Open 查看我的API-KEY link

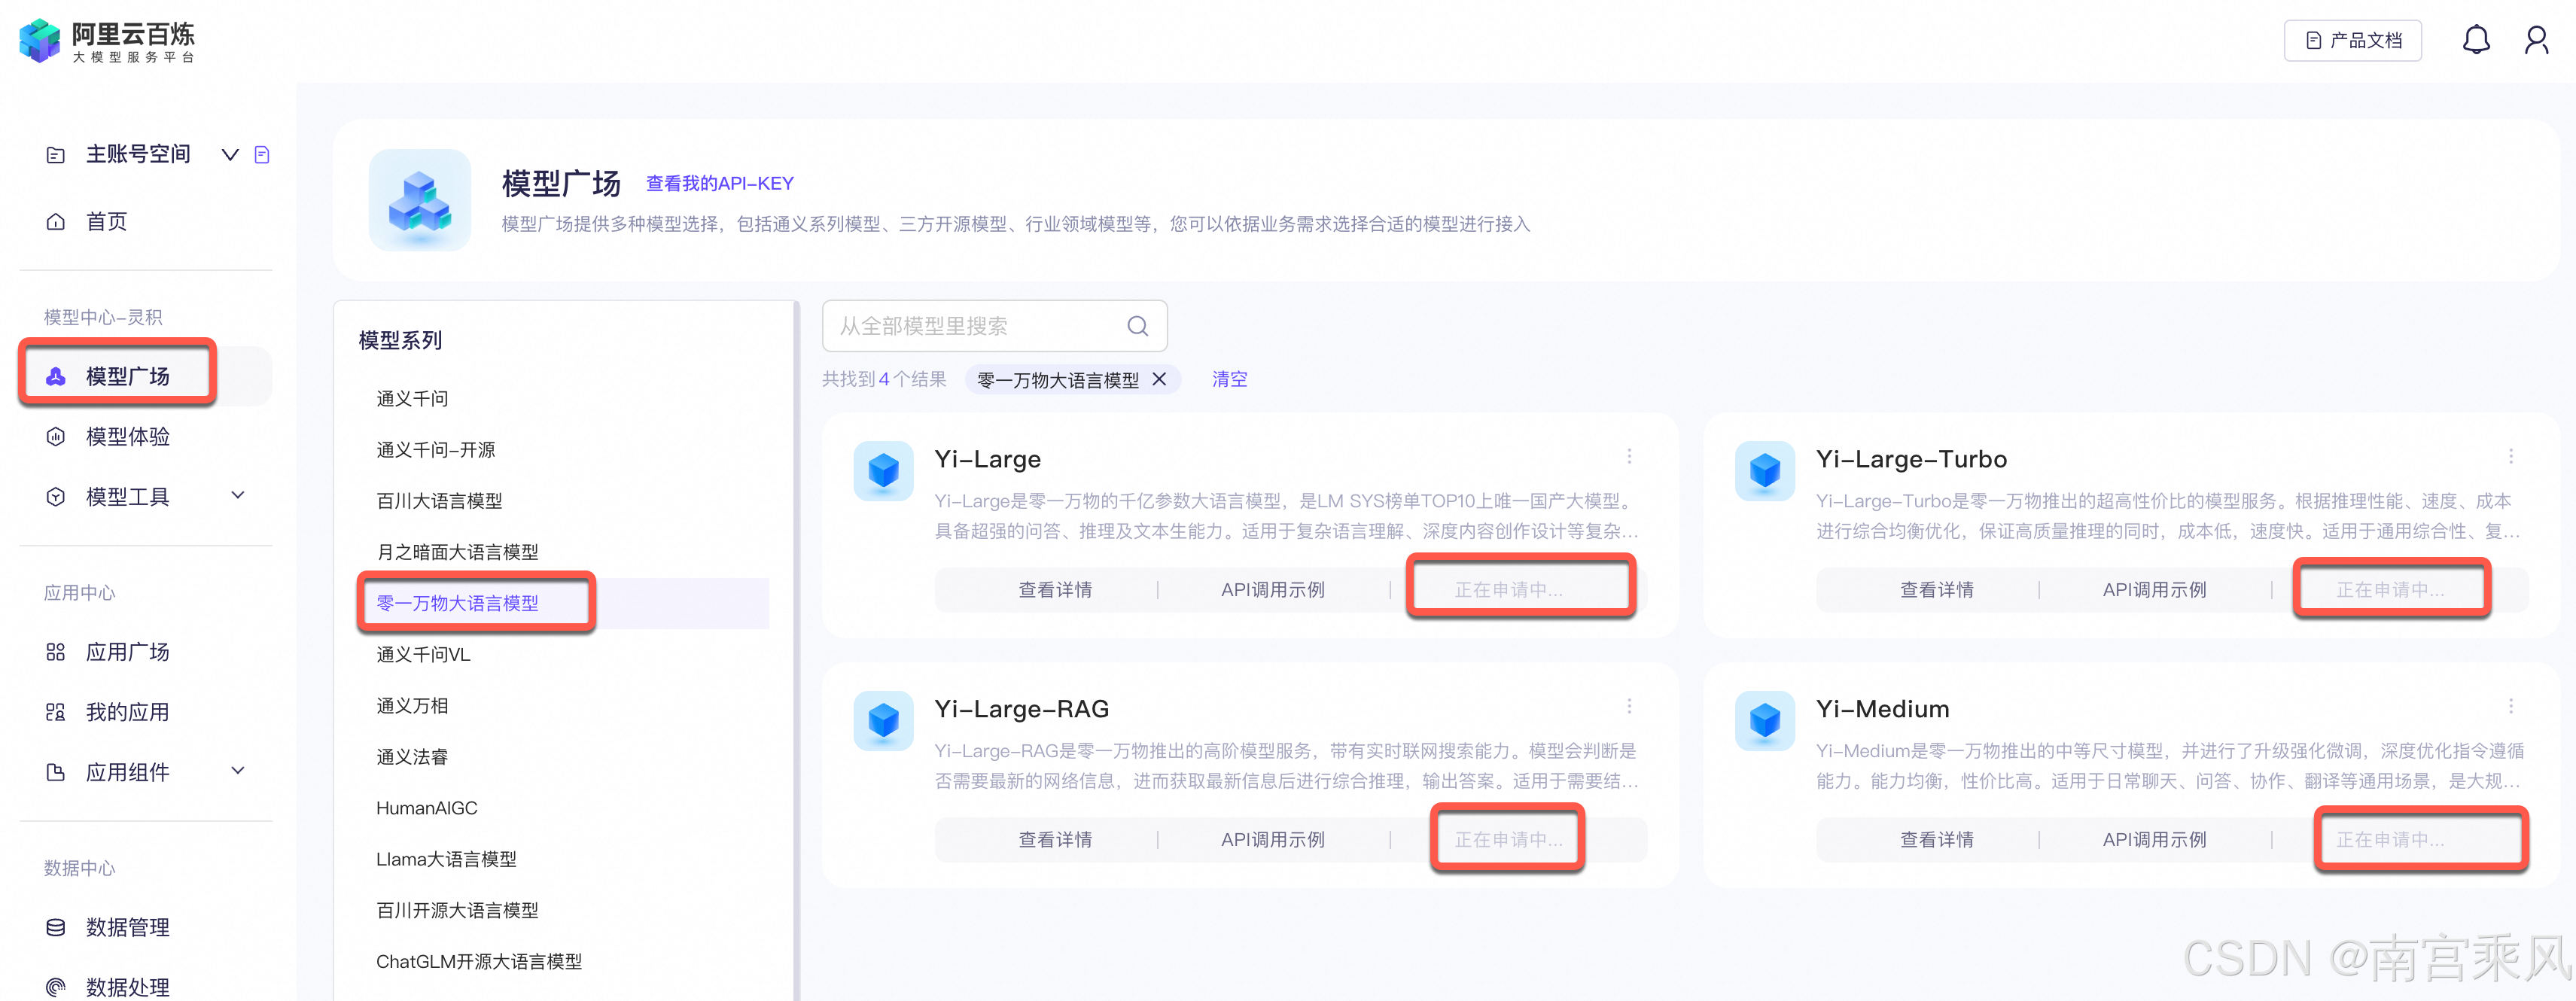click(x=718, y=183)
